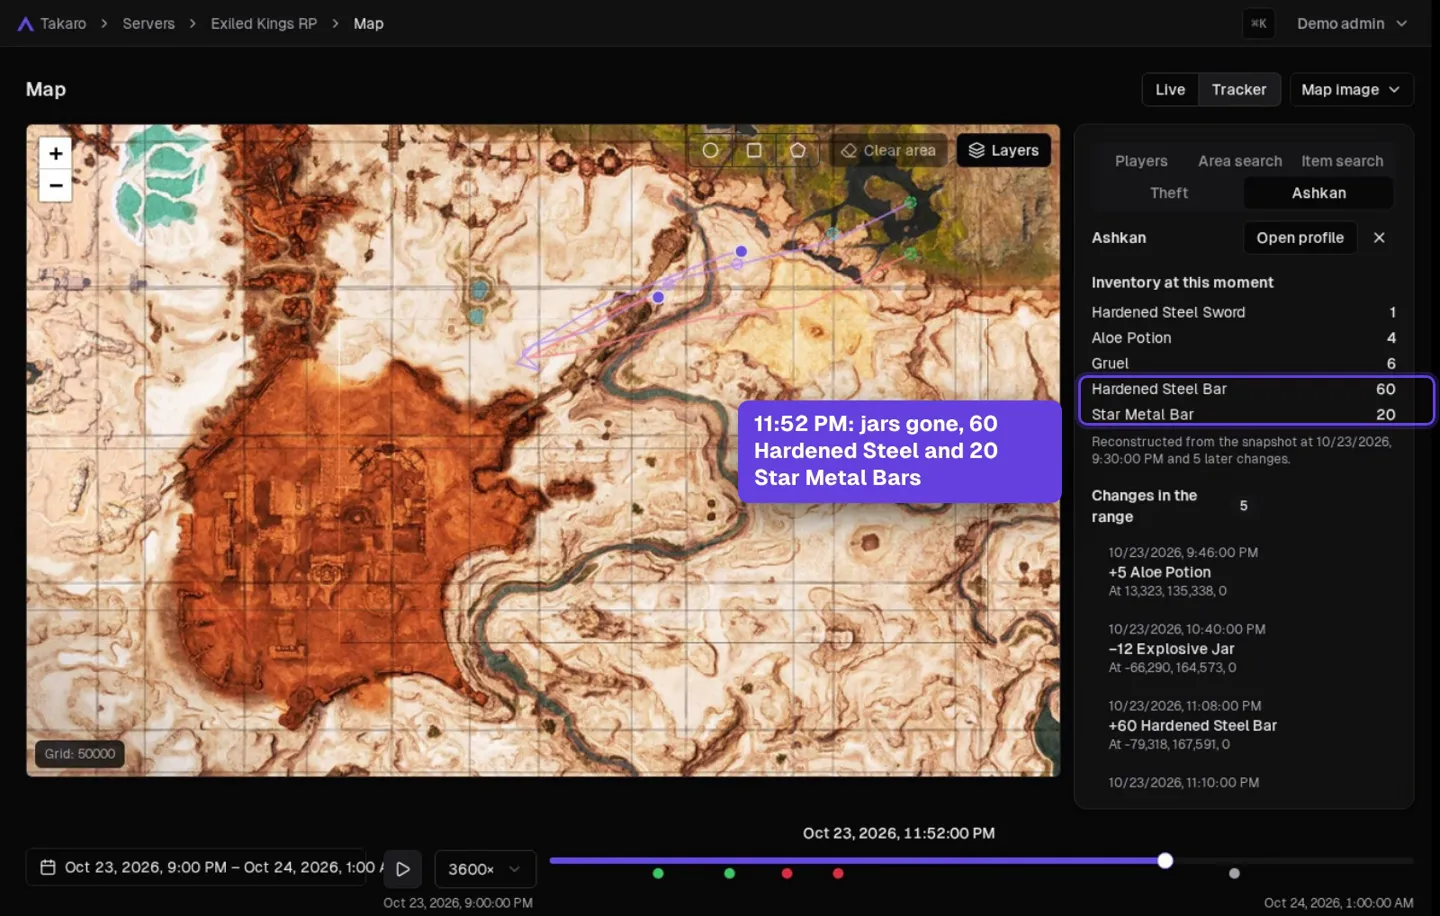The image size is (1440, 916).
Task: Close the Ashkan player panel
Action: tap(1379, 237)
